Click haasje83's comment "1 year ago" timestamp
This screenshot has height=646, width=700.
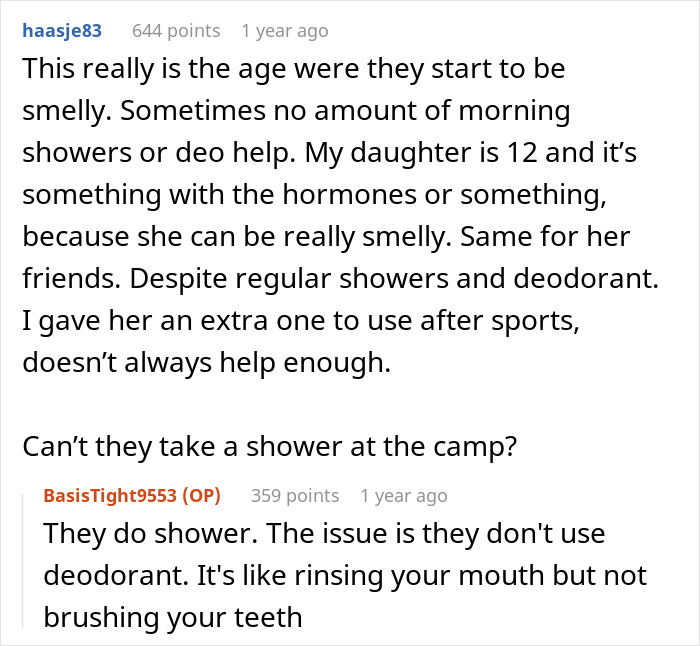click(x=284, y=31)
